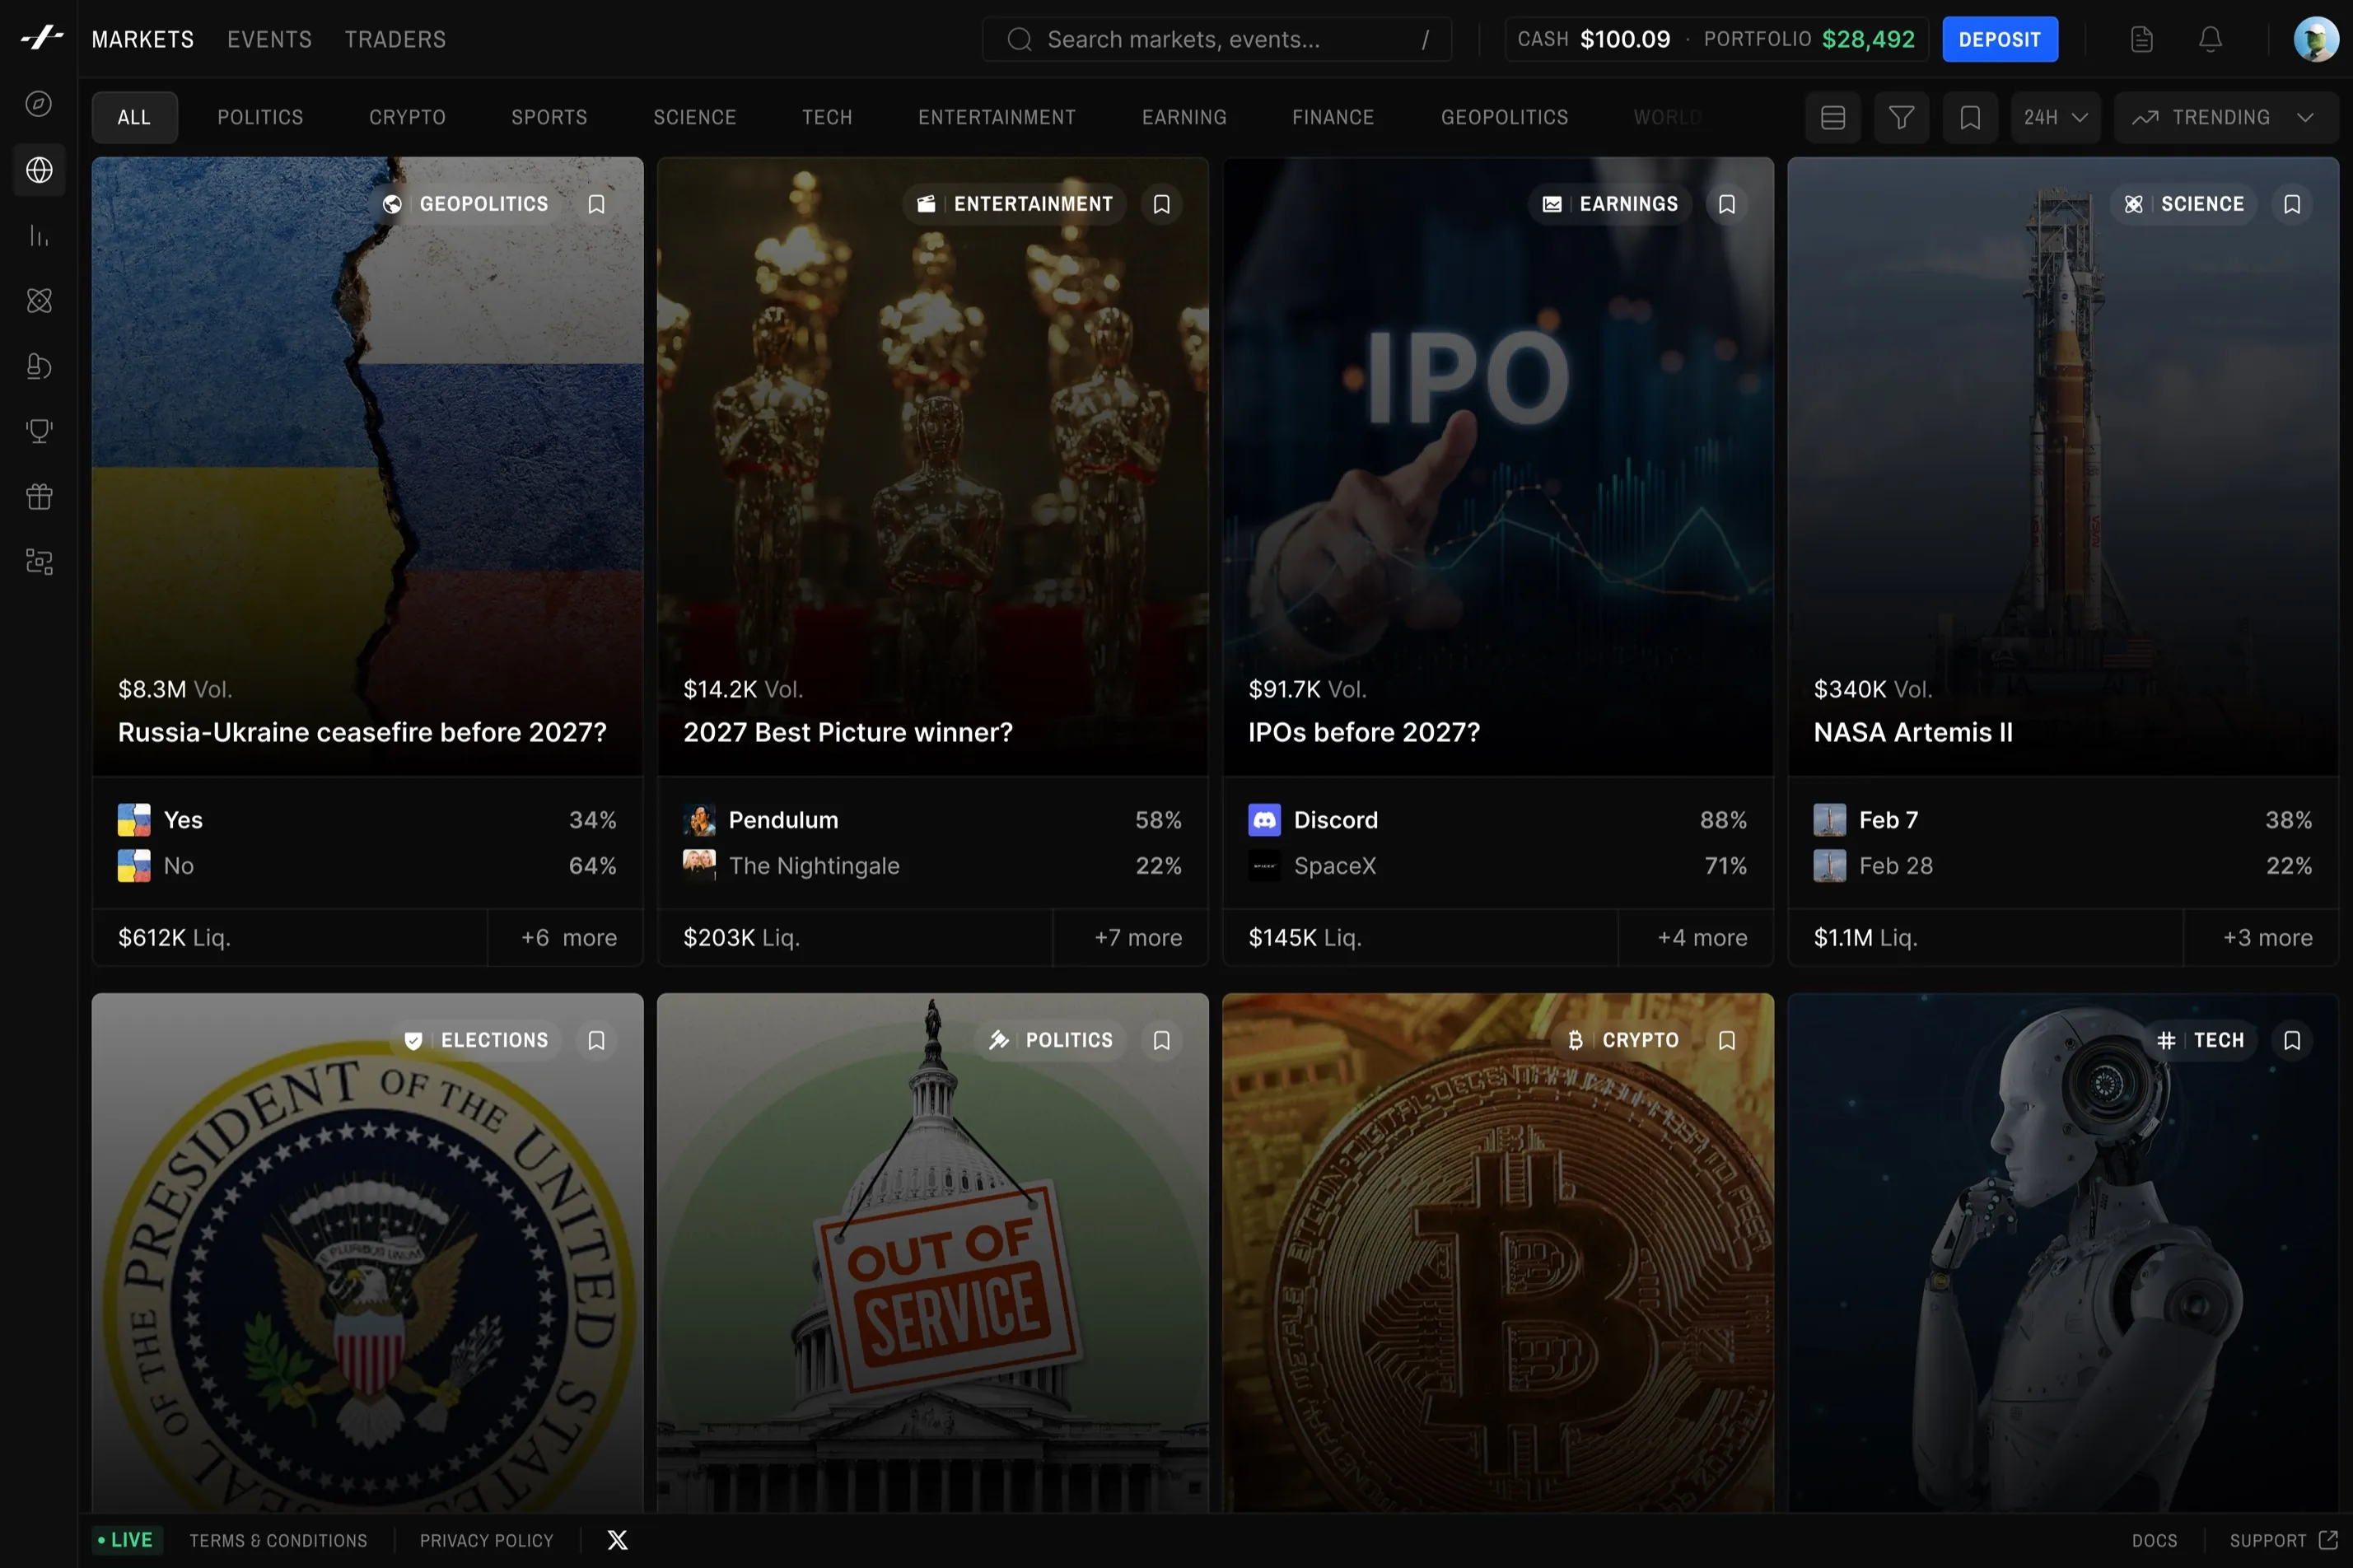The height and width of the screenshot is (1568, 2353).
Task: Pick the Pendulum 58% outcome
Action: click(x=932, y=820)
